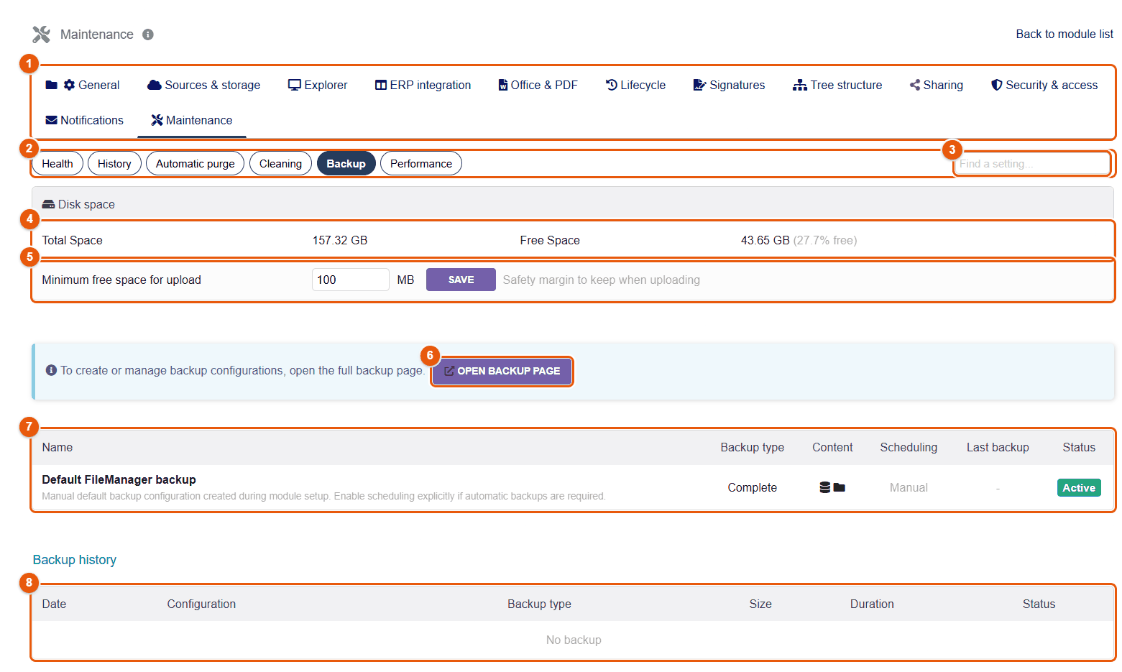Click the 43.65 GB free space value
1122x672 pixels.
(765, 240)
